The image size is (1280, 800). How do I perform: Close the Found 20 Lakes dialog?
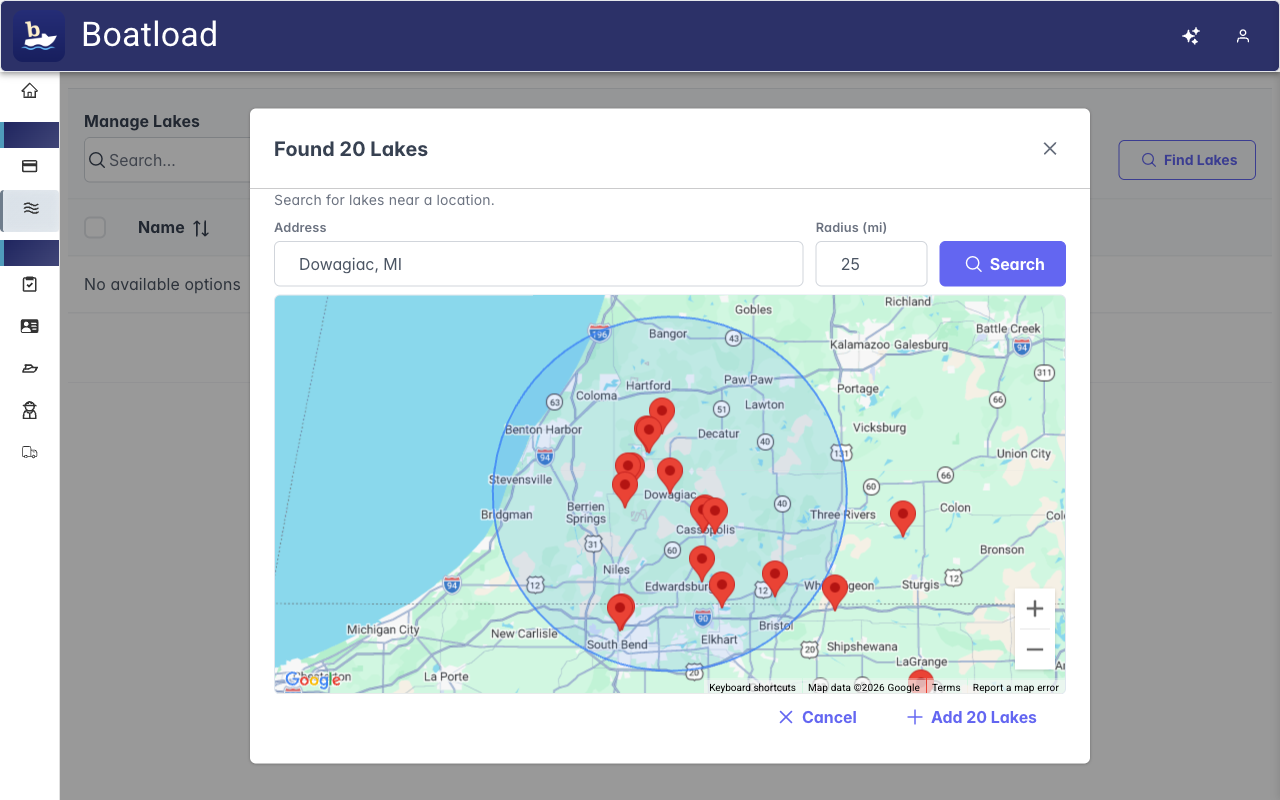(x=1050, y=149)
